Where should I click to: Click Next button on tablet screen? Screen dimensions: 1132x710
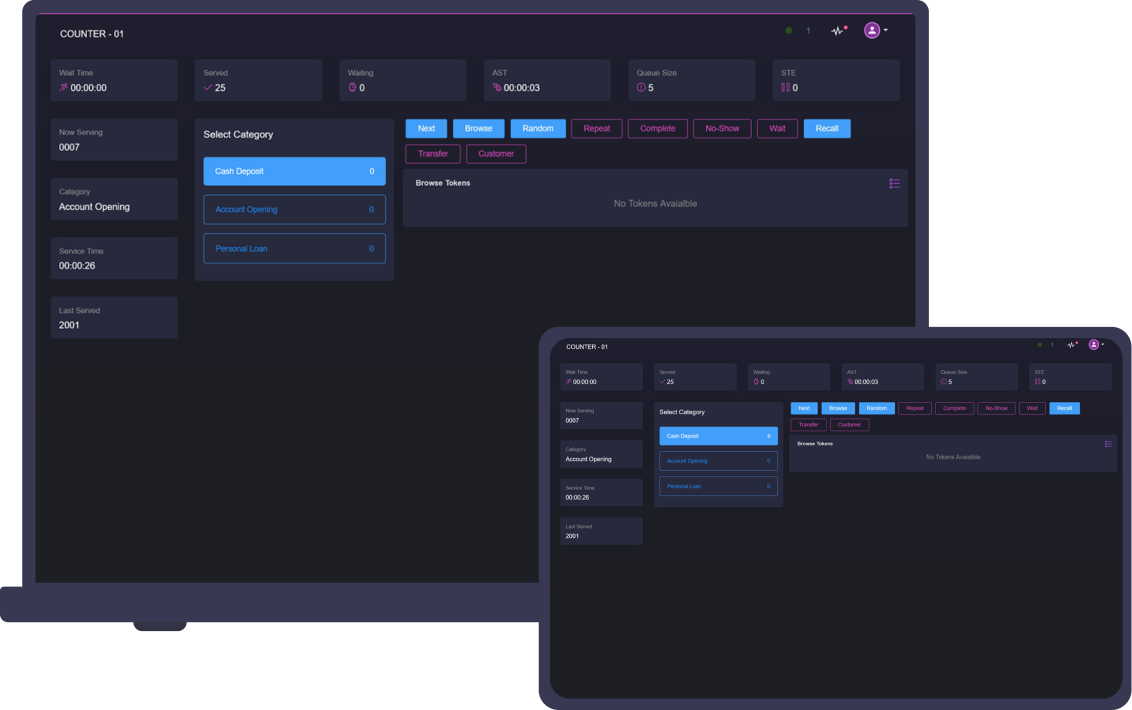[x=804, y=408]
